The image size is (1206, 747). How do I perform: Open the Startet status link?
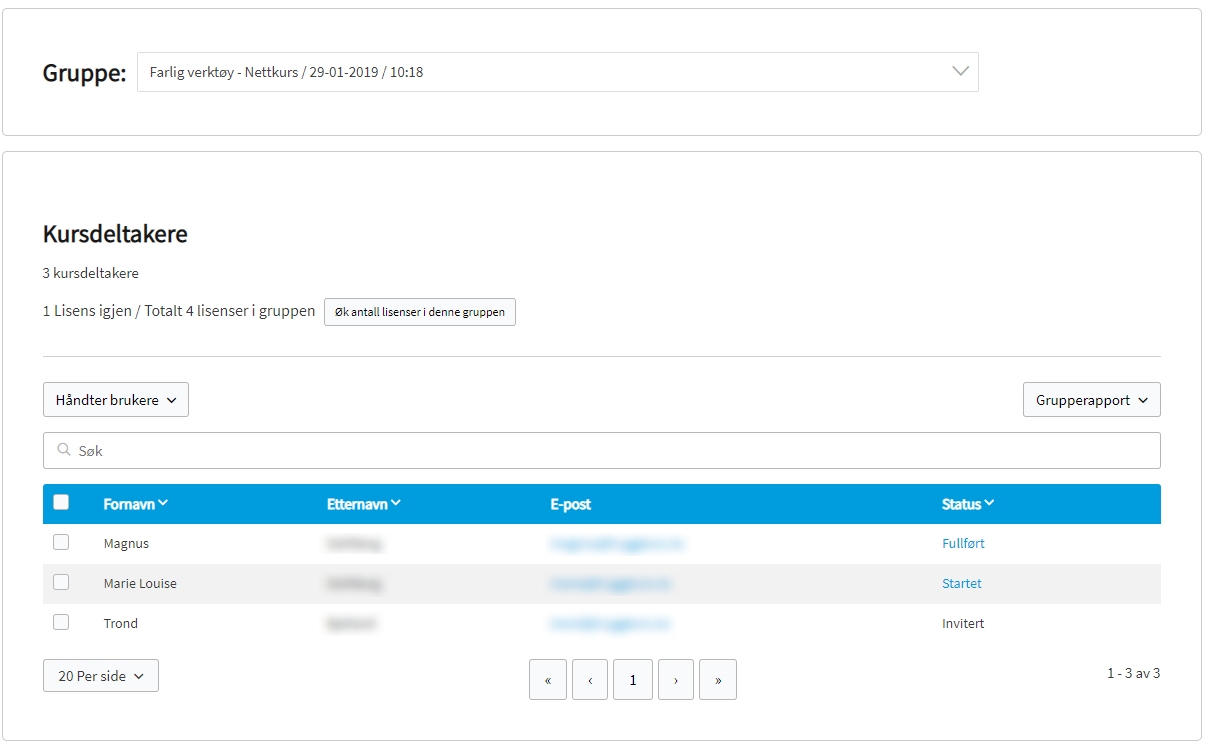point(961,584)
